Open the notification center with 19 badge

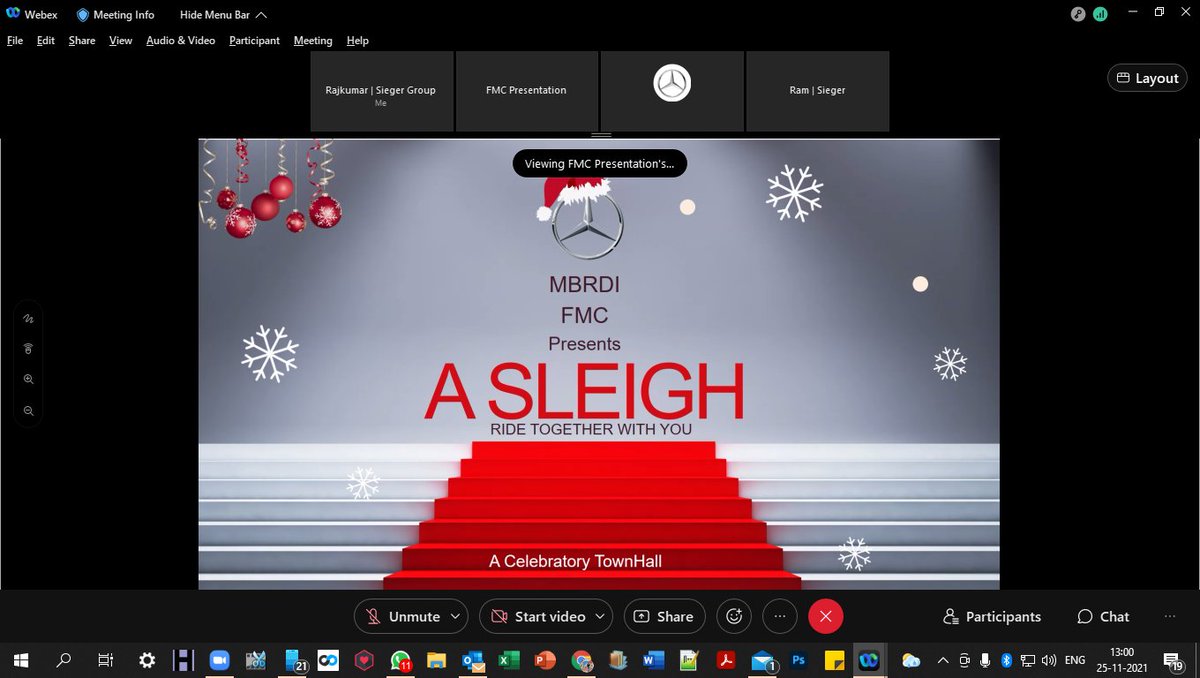(1176, 660)
